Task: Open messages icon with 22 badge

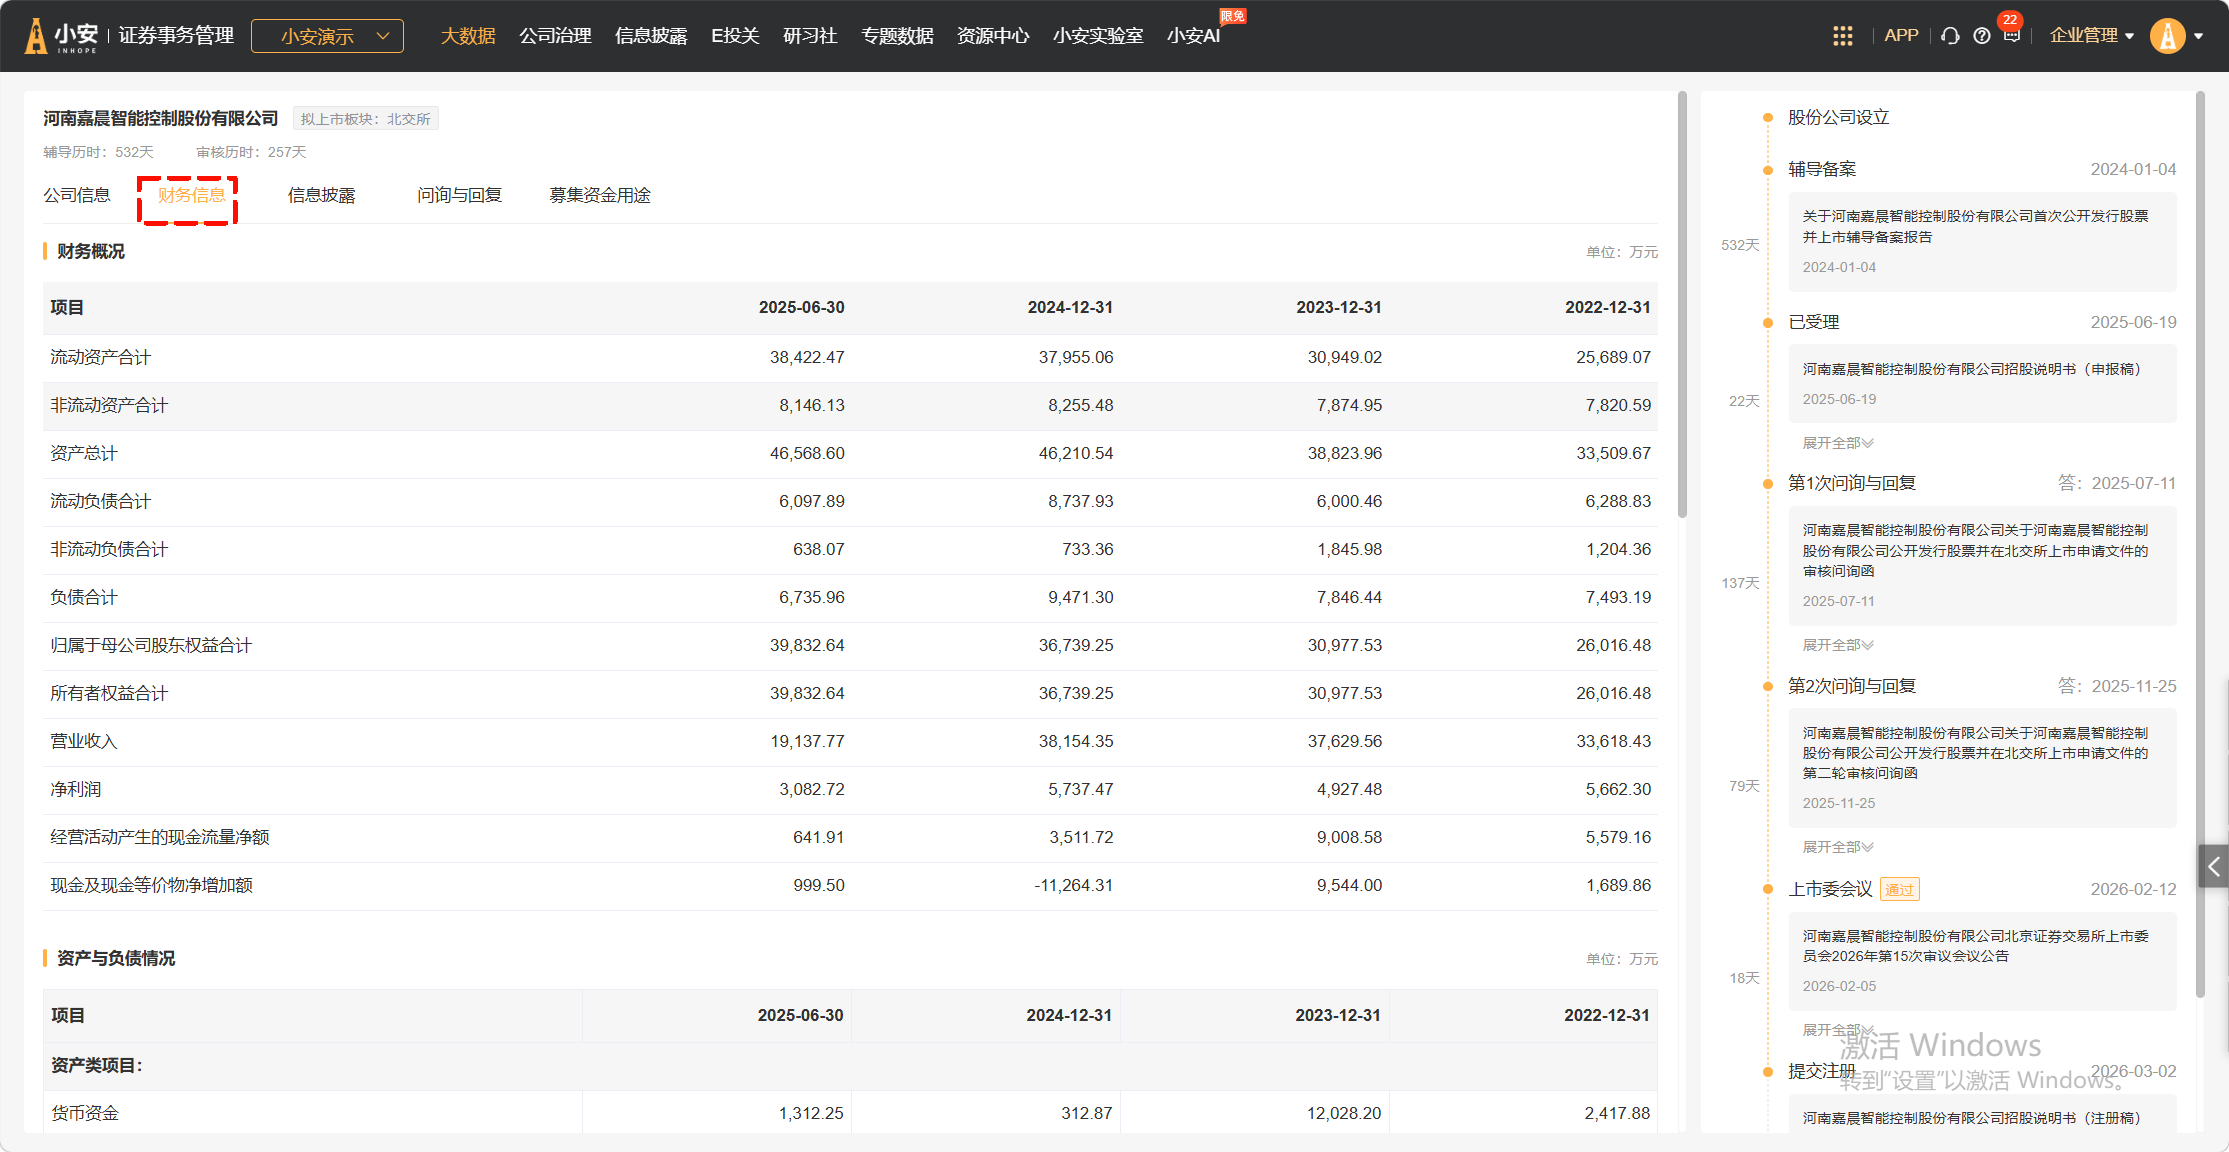Action: pos(2011,36)
